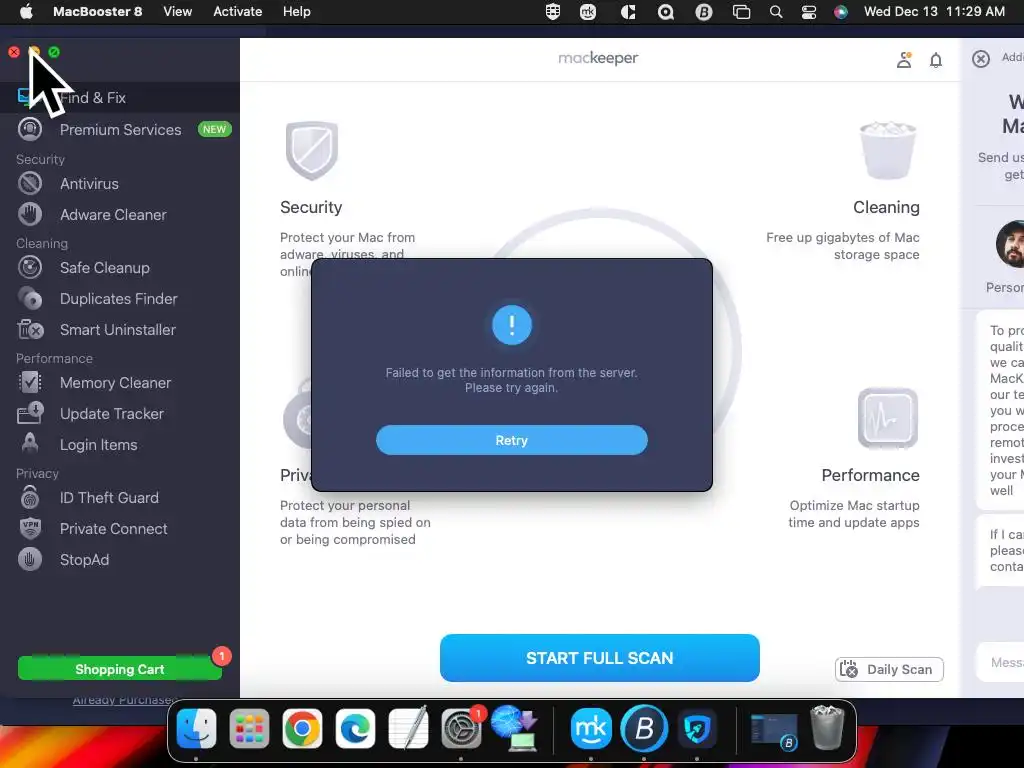Click the Security shield icon
Image resolution: width=1024 pixels, height=768 pixels.
[312, 151]
